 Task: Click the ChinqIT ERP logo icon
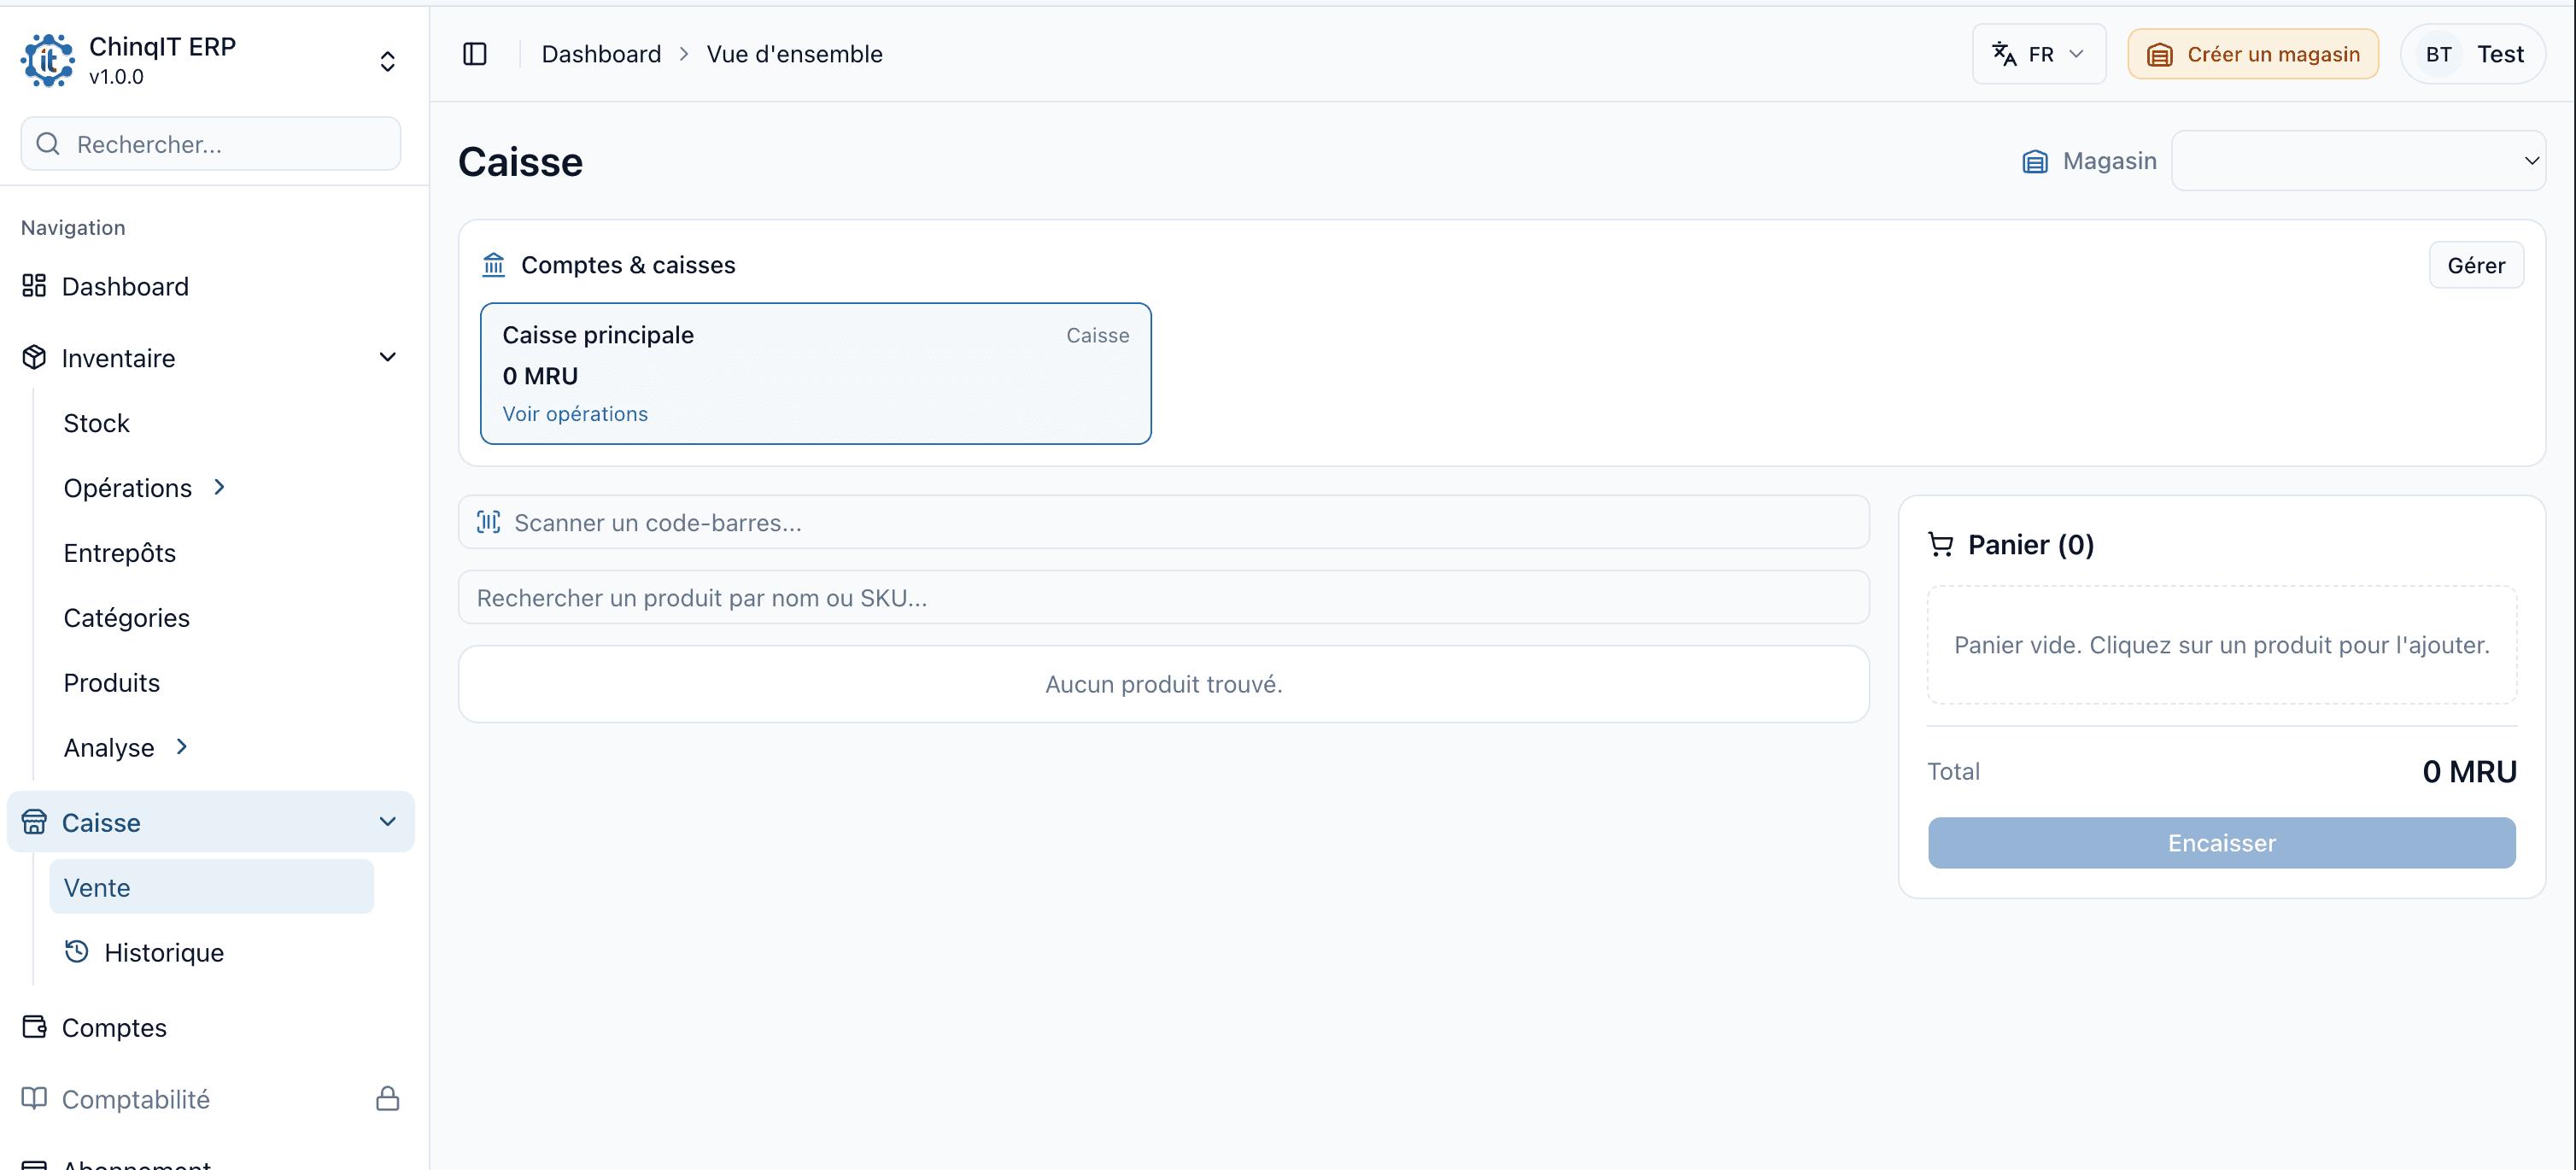click(47, 60)
